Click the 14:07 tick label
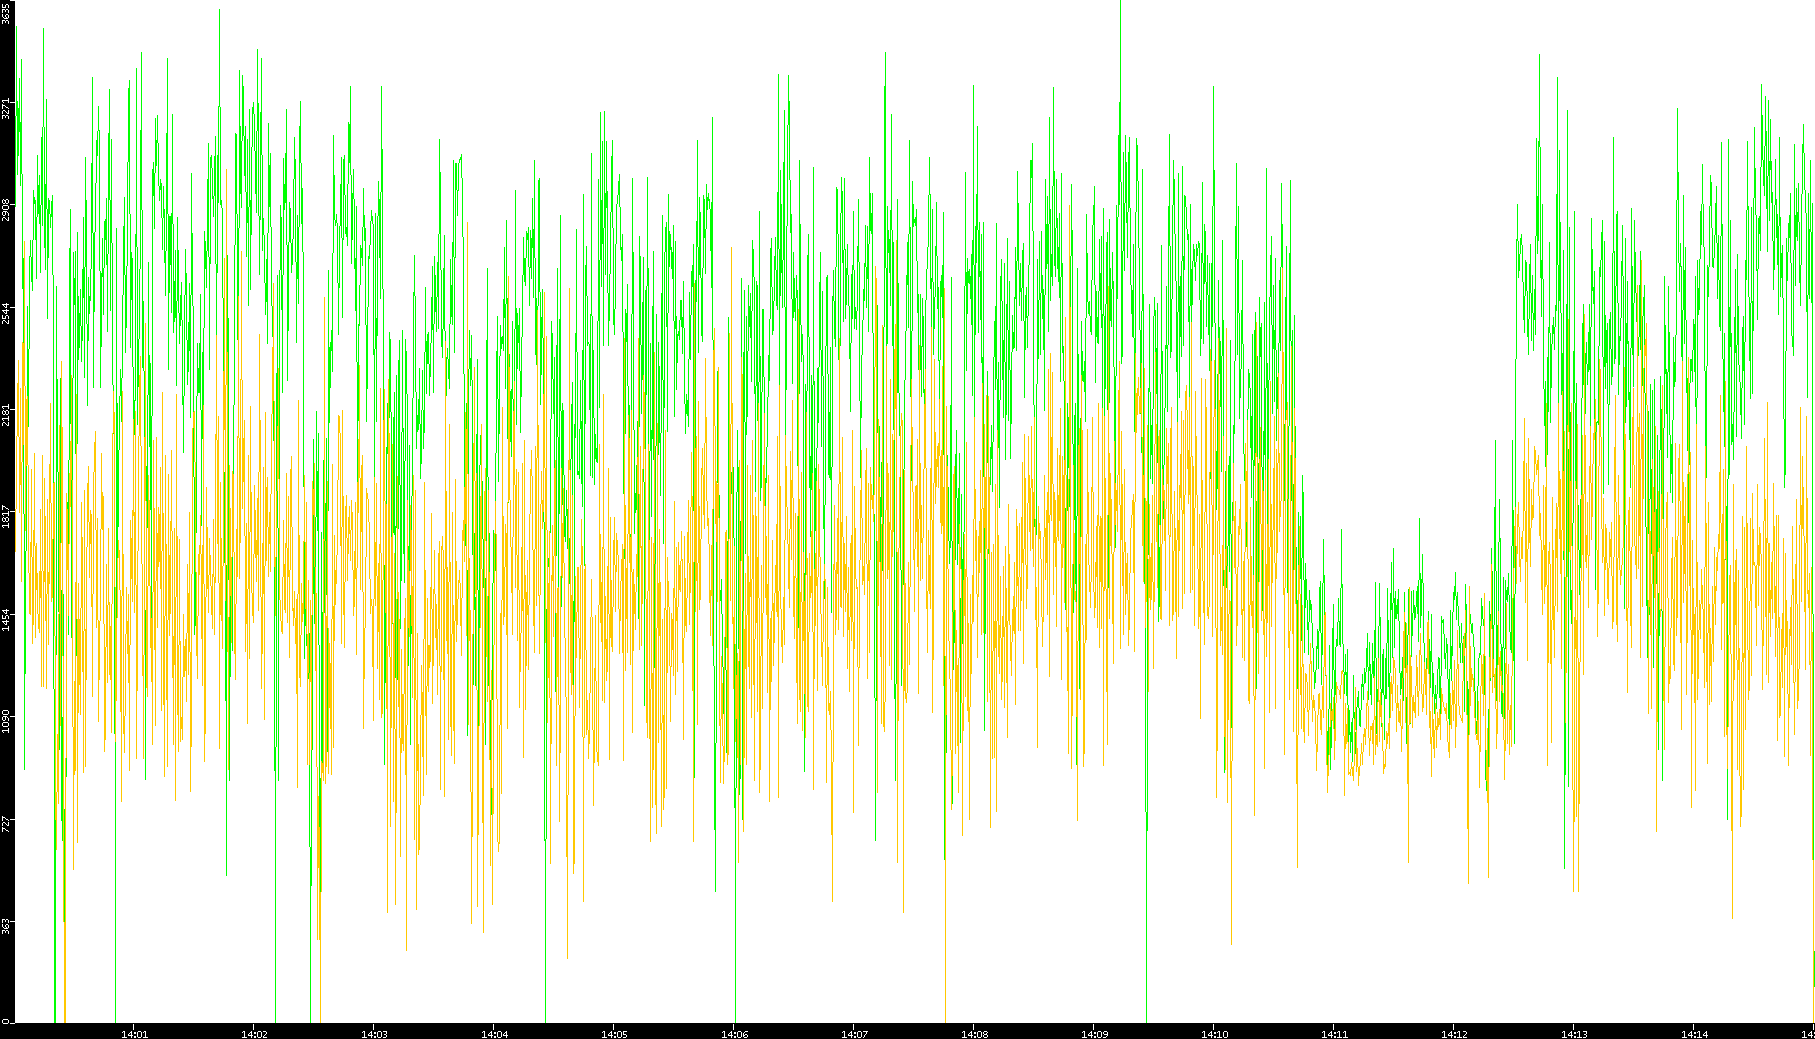 point(854,1034)
